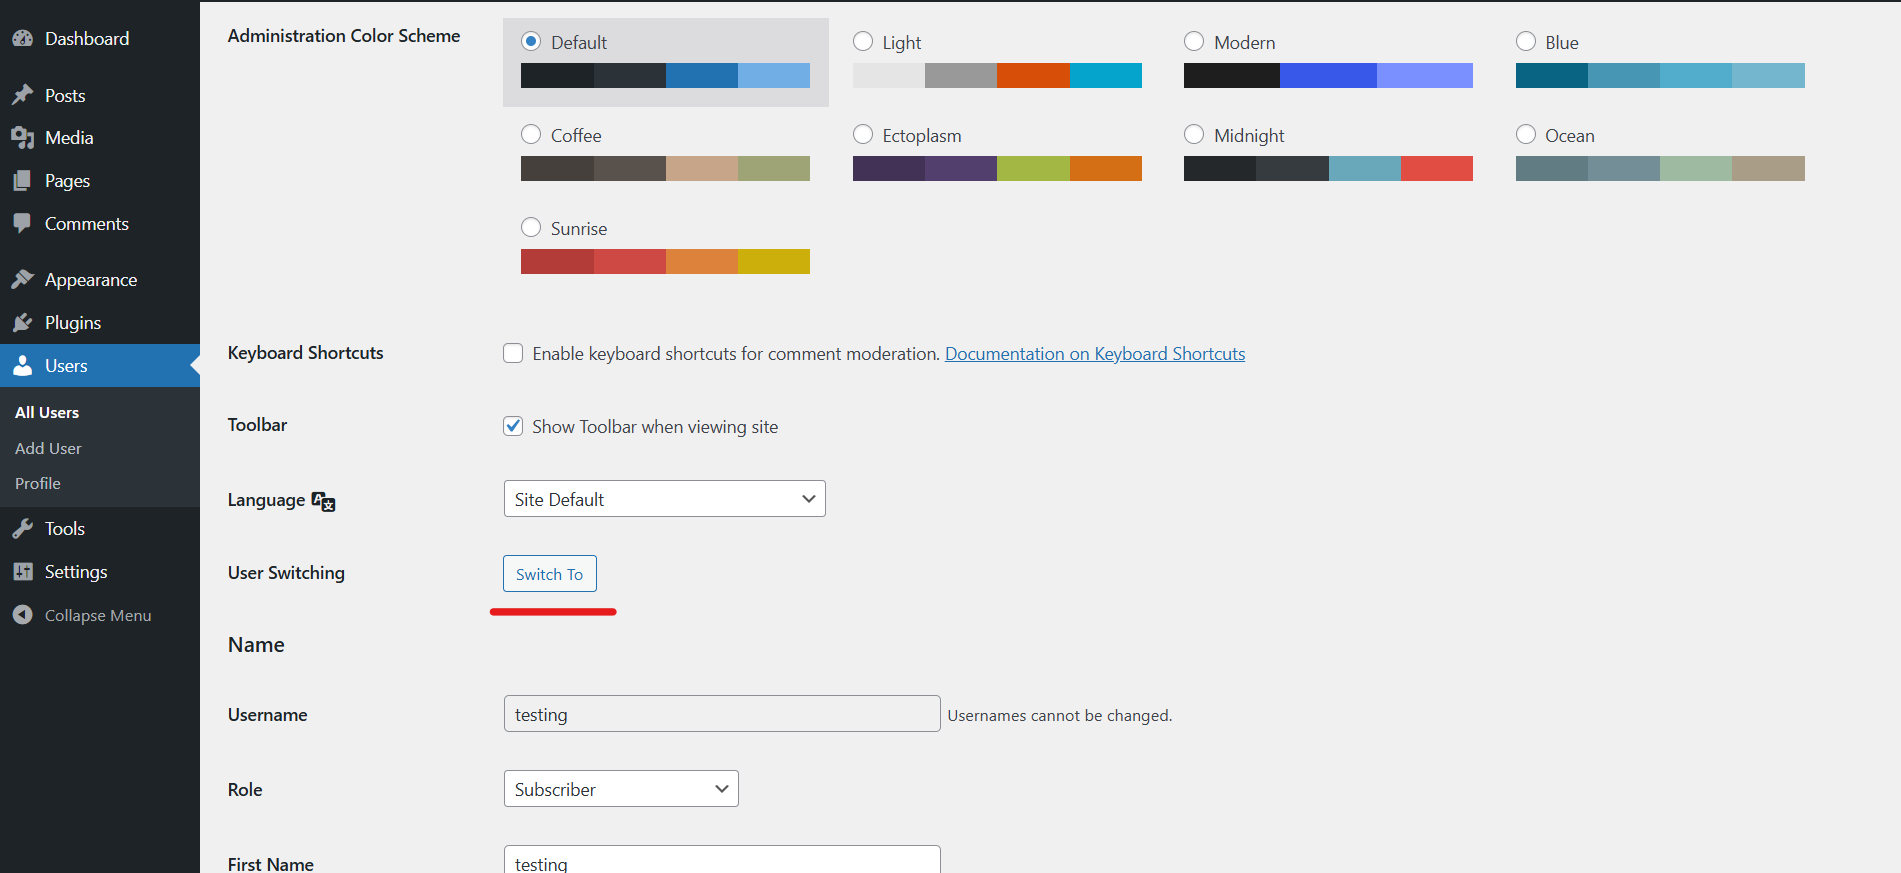
Task: Open the Profile submenu item
Action: [38, 483]
